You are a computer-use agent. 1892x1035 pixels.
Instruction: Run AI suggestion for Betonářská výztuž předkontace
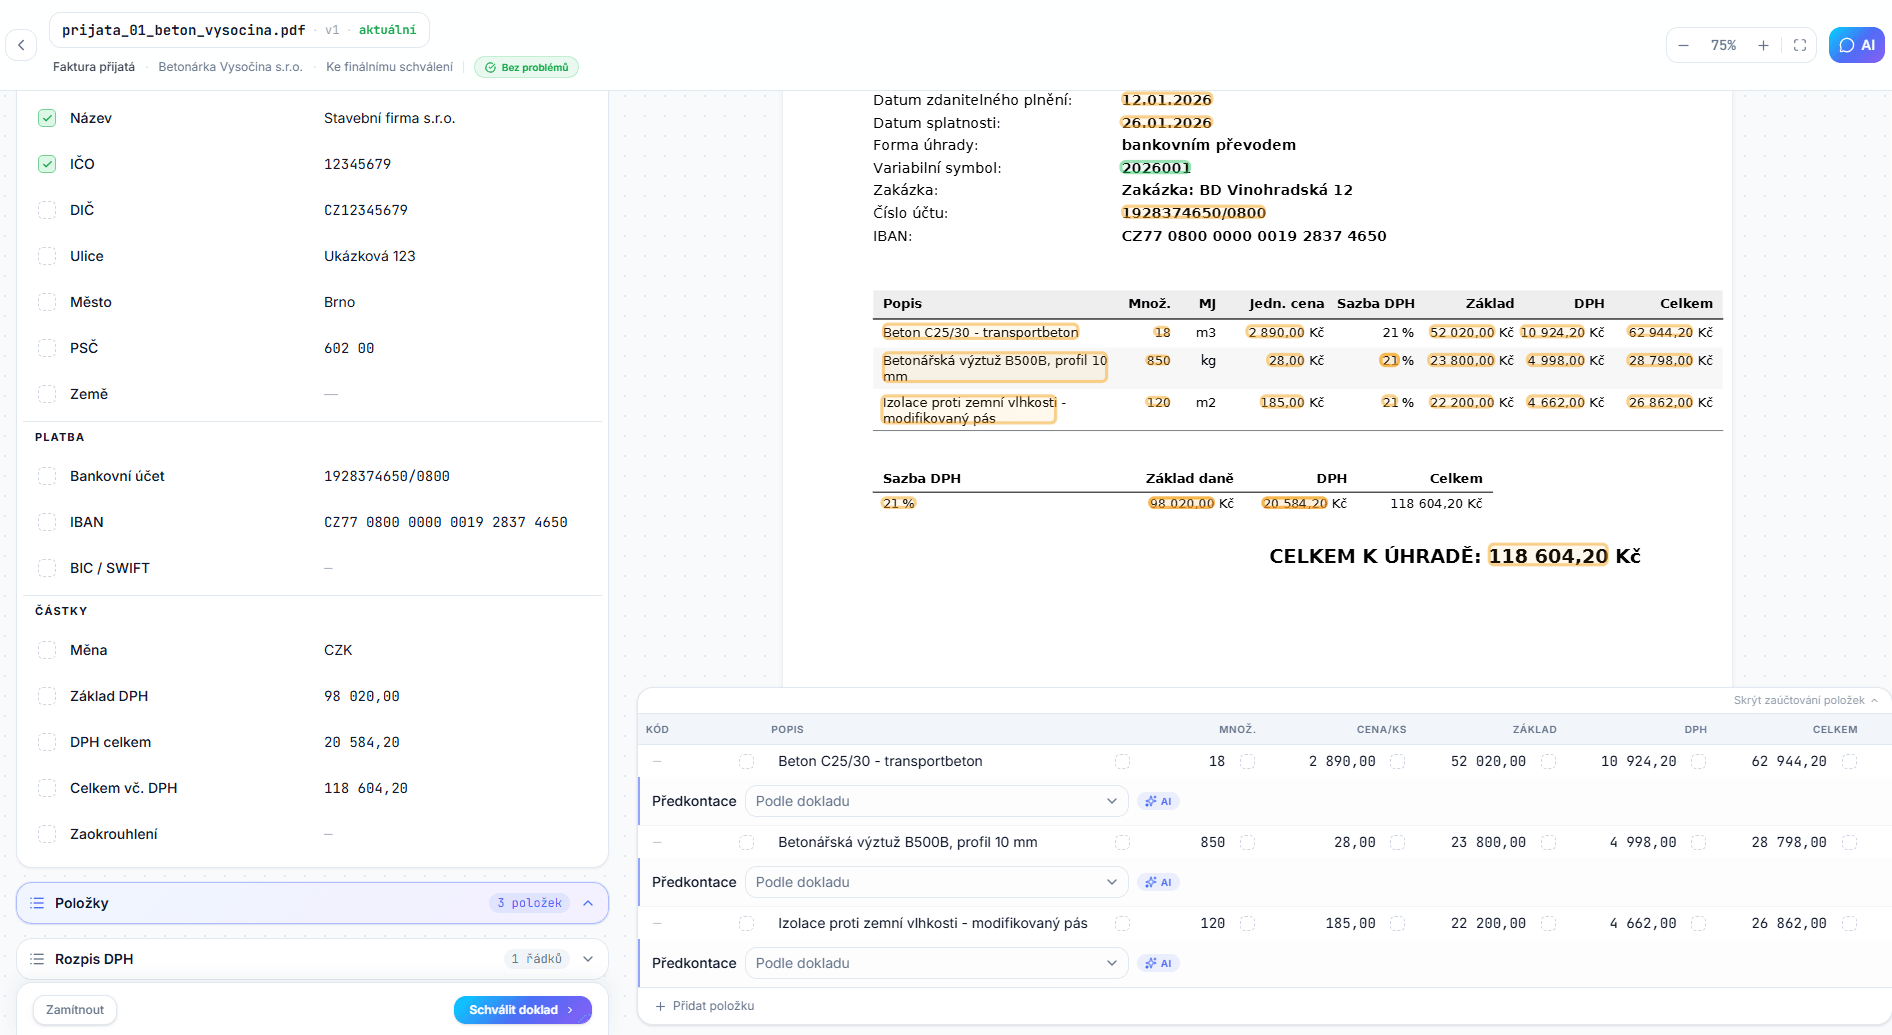(1158, 882)
